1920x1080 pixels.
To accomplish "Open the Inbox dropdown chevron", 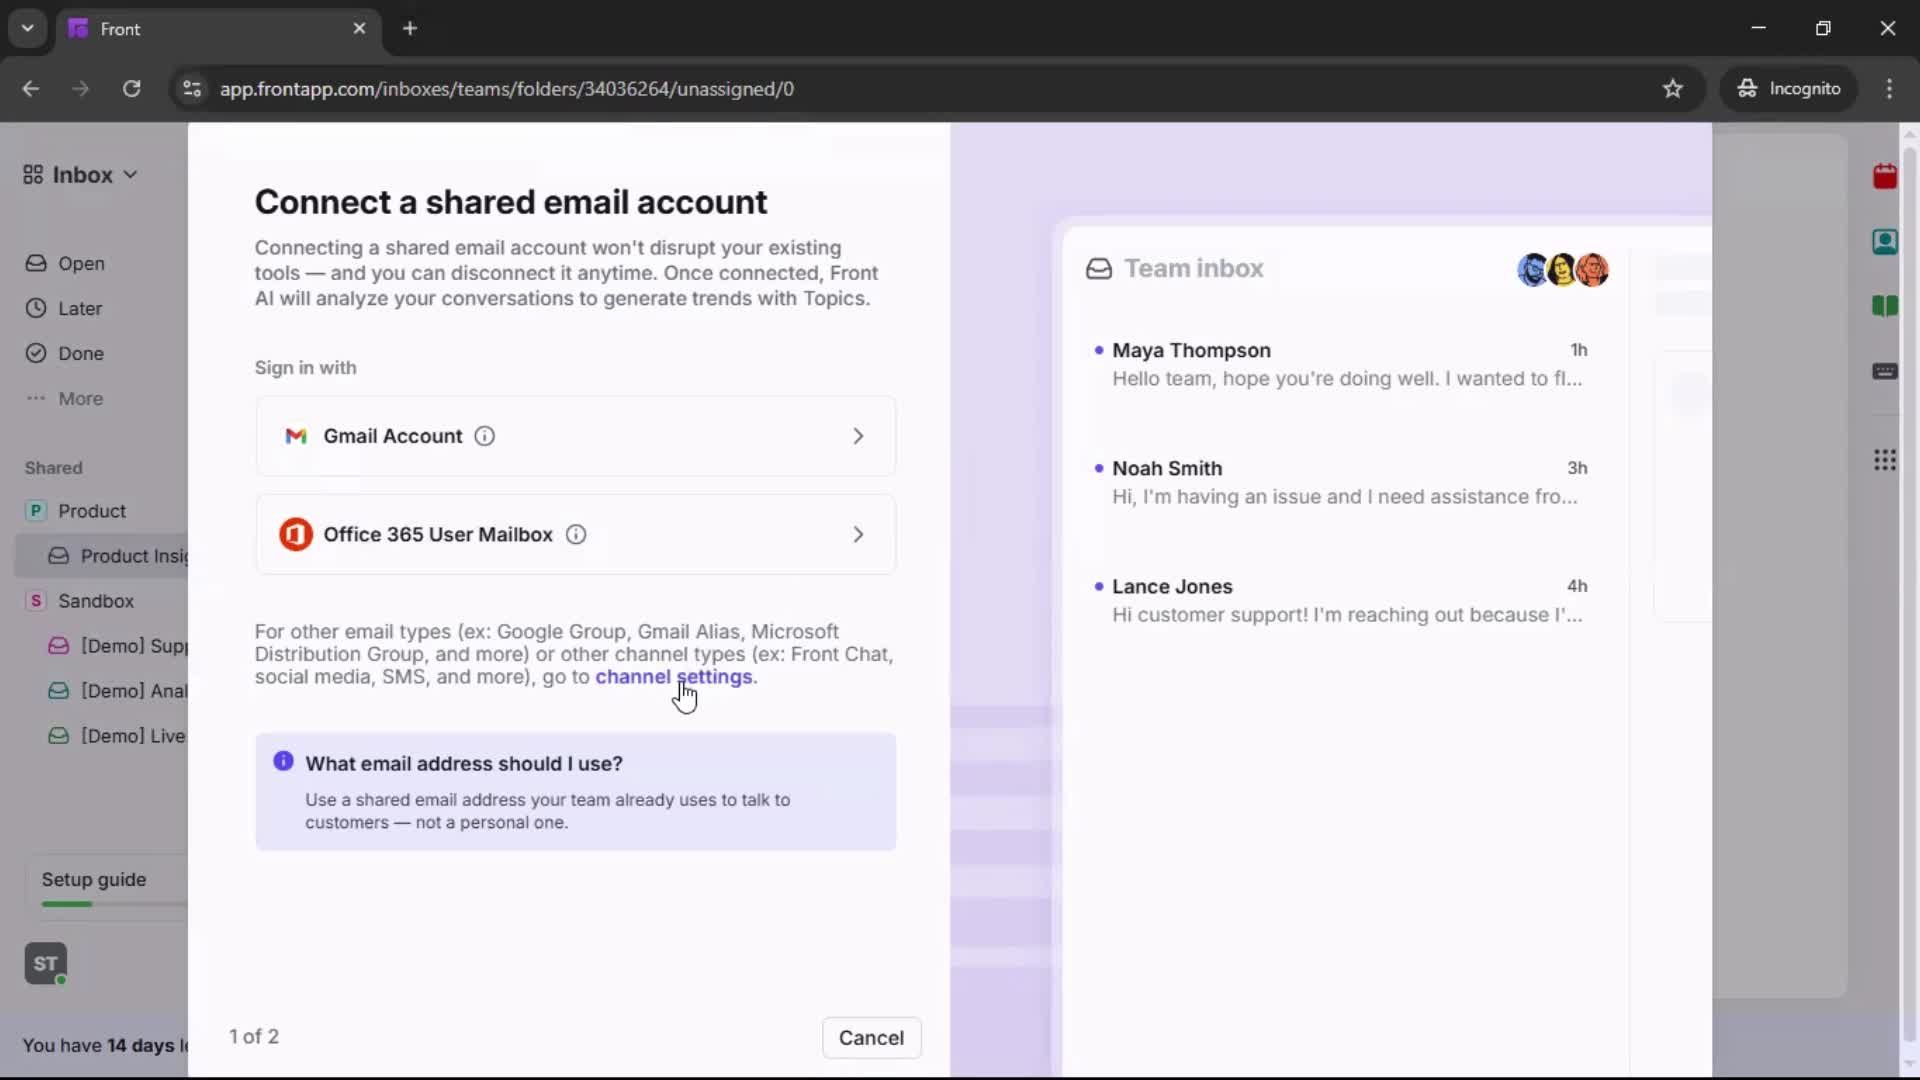I will 130,174.
